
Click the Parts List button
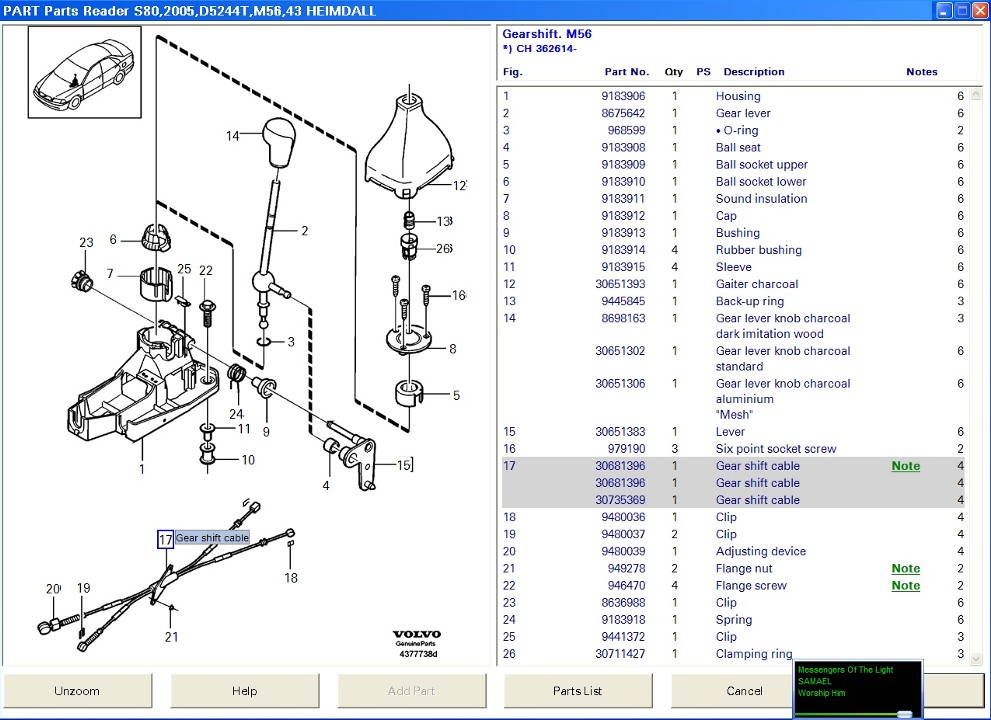(x=578, y=690)
